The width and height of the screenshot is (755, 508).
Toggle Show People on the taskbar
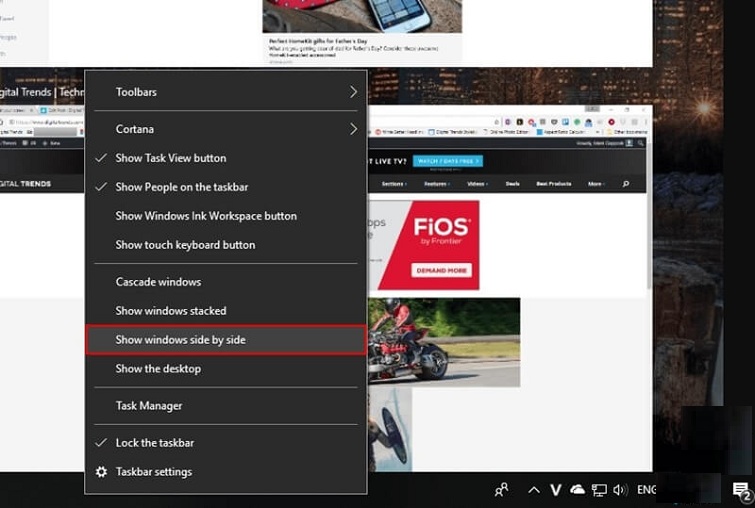click(181, 187)
